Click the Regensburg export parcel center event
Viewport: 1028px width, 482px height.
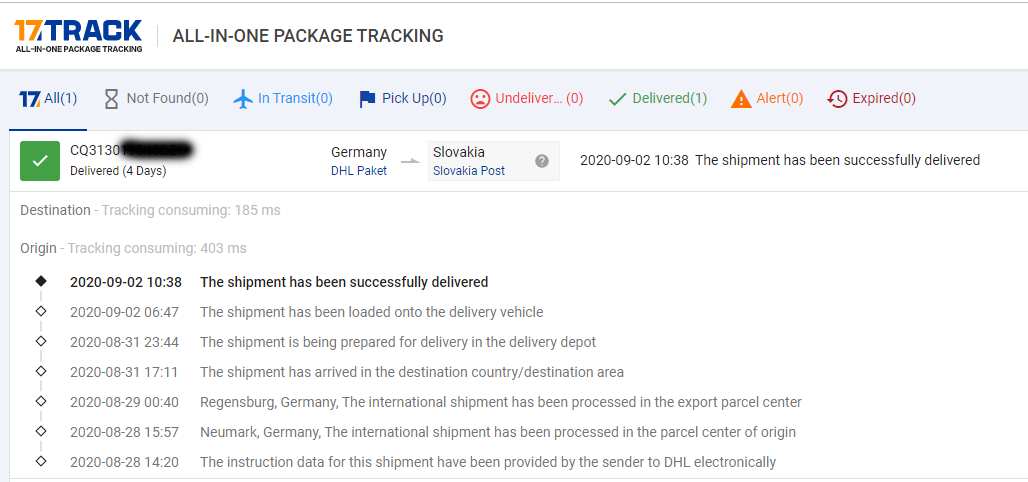pos(500,402)
